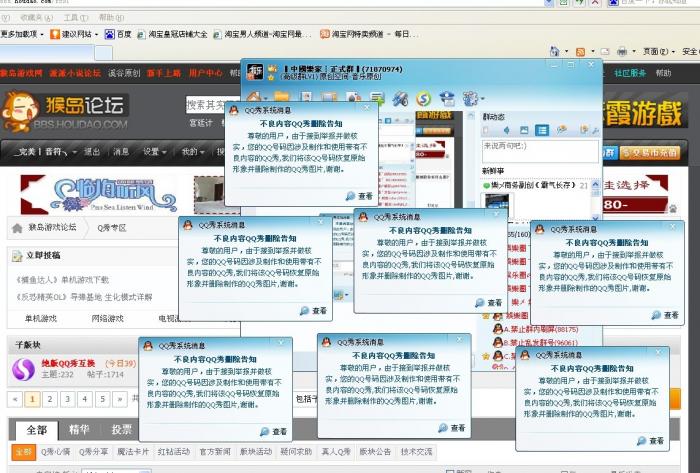
Task: Click 新手上路 in the site header
Action: (164, 73)
